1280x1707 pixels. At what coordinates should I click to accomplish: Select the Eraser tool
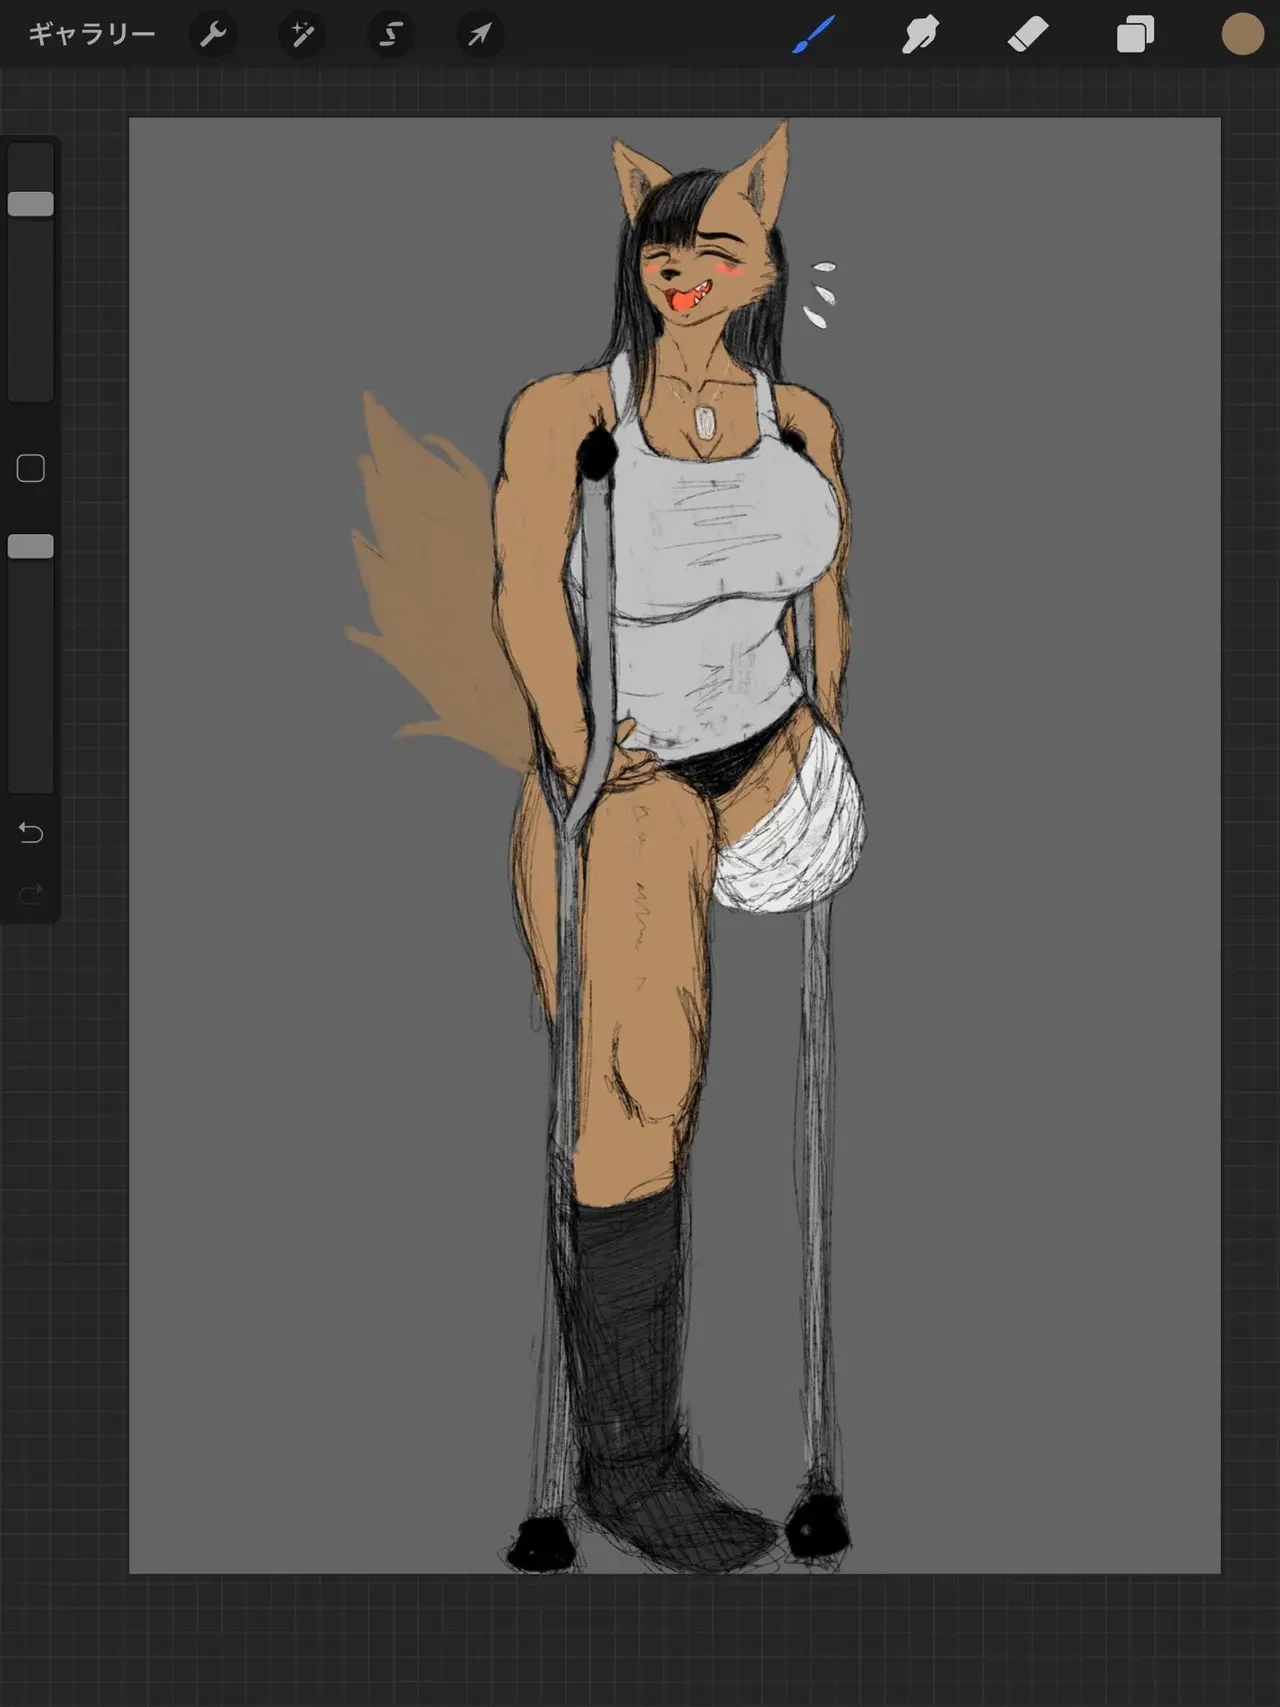pos(1028,35)
